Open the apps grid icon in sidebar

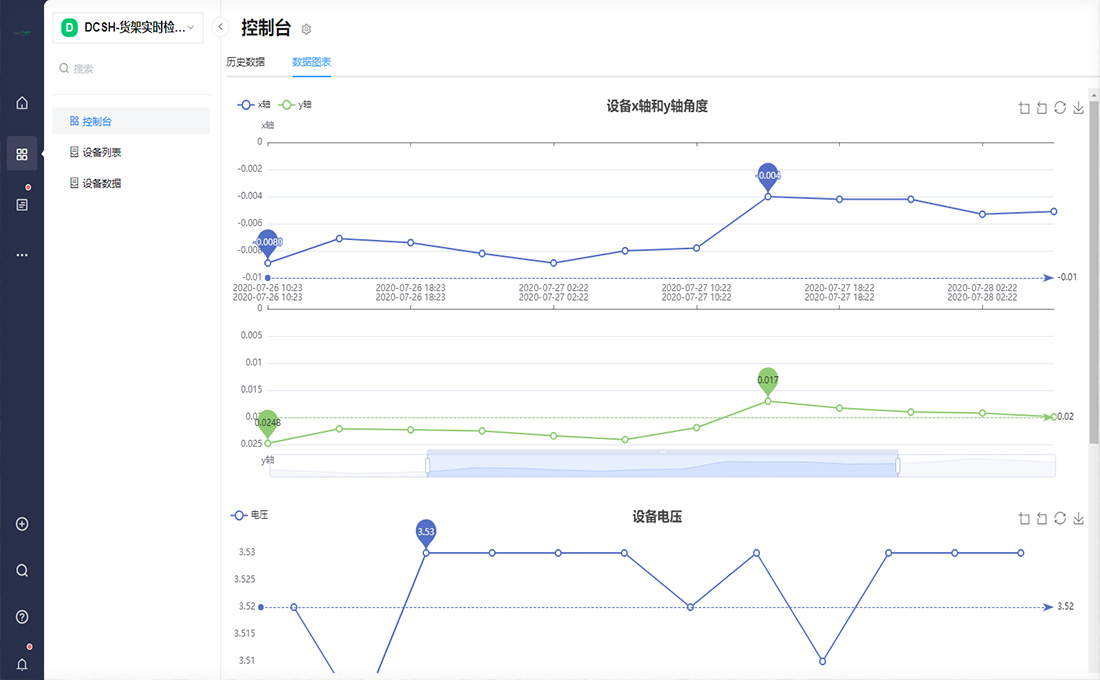(x=22, y=154)
